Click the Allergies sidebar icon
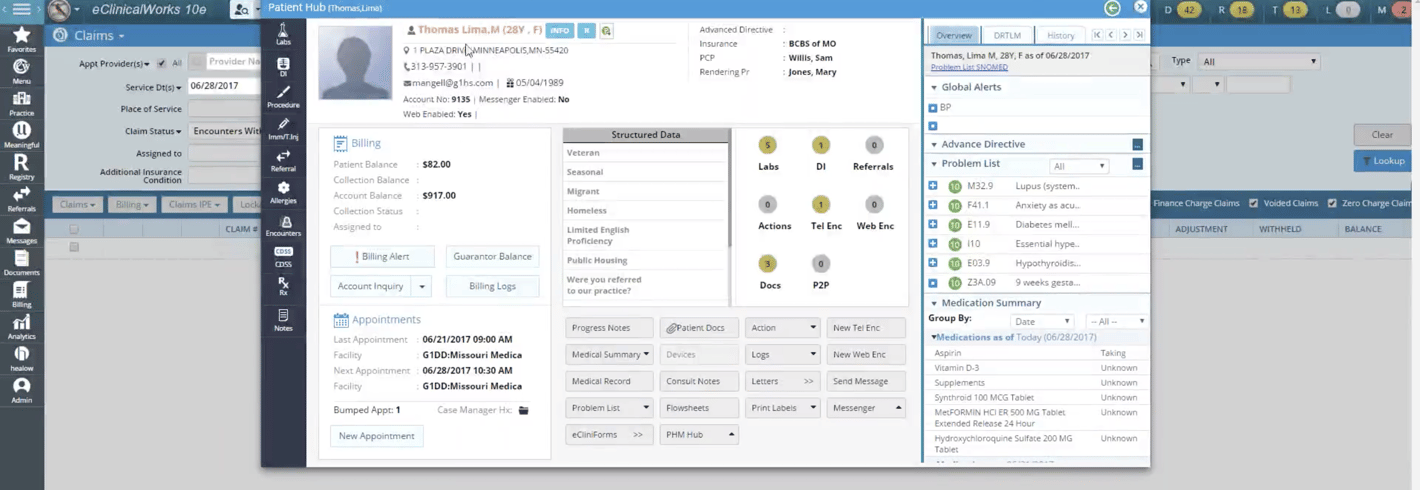1420x490 pixels. tap(283, 192)
